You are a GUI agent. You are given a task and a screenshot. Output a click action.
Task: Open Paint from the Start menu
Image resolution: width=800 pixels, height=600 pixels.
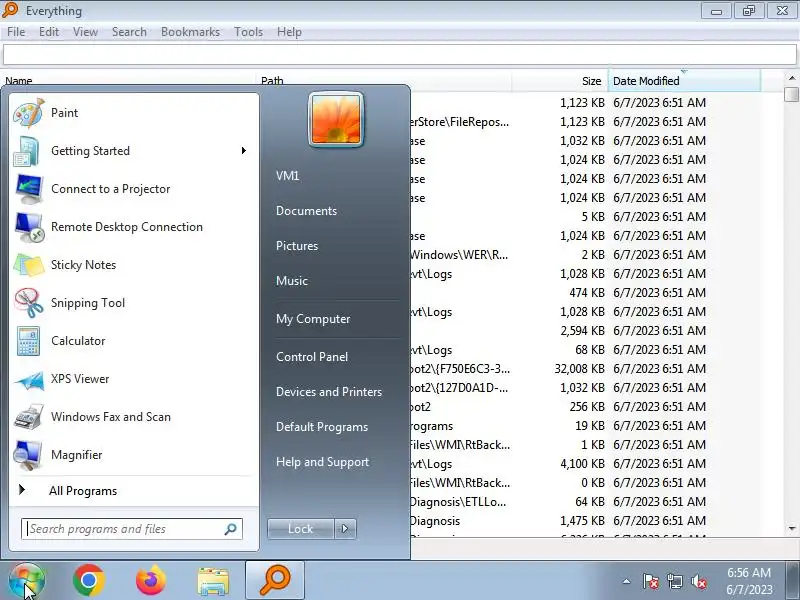pyautogui.click(x=133, y=113)
